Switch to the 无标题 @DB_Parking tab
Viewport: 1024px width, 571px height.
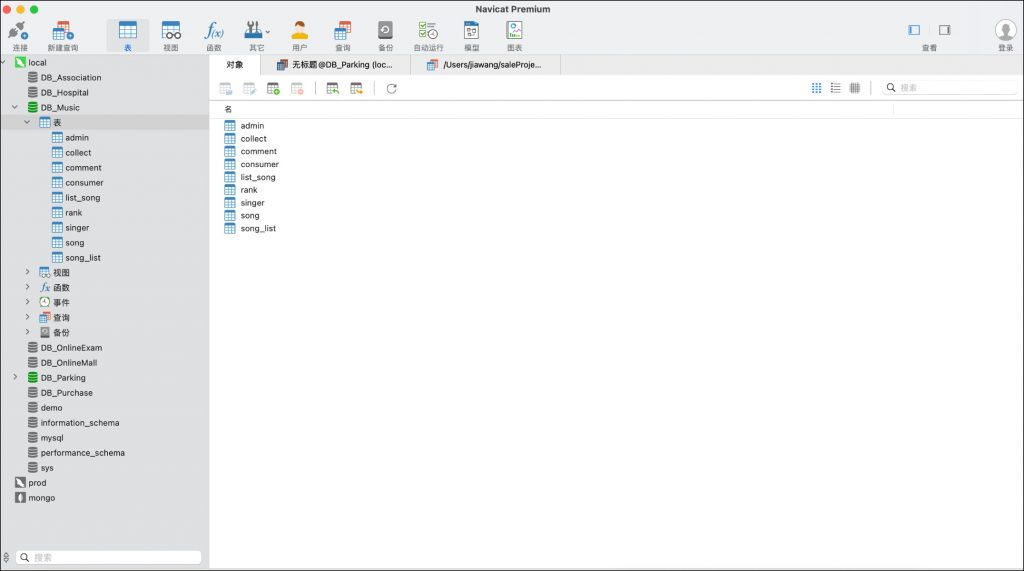[x=335, y=65]
